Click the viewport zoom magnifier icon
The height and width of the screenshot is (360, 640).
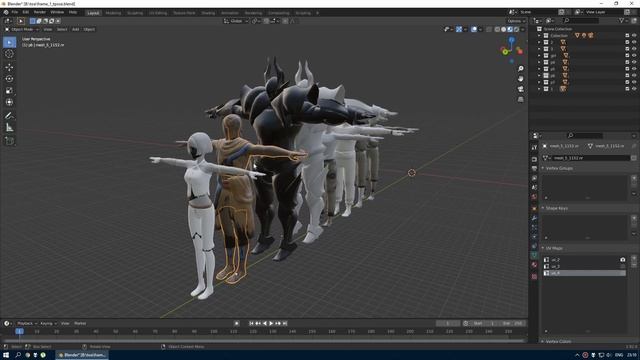pos(520,69)
